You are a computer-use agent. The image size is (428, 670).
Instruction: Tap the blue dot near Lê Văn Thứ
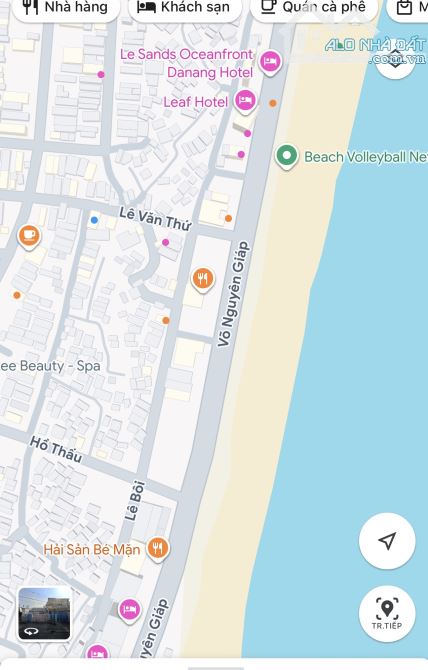pos(94,220)
